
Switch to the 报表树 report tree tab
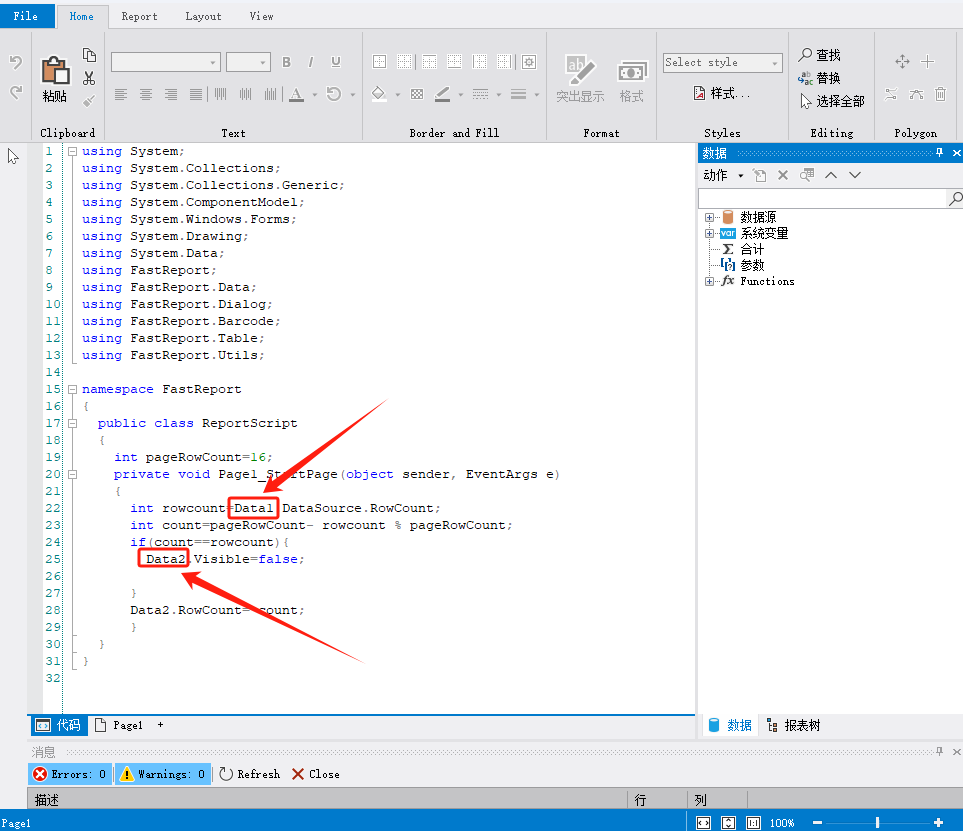[x=794, y=725]
